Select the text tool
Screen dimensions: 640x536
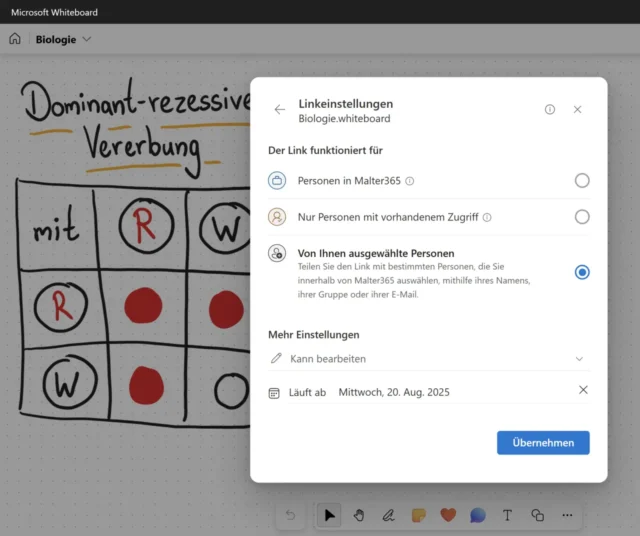click(507, 515)
